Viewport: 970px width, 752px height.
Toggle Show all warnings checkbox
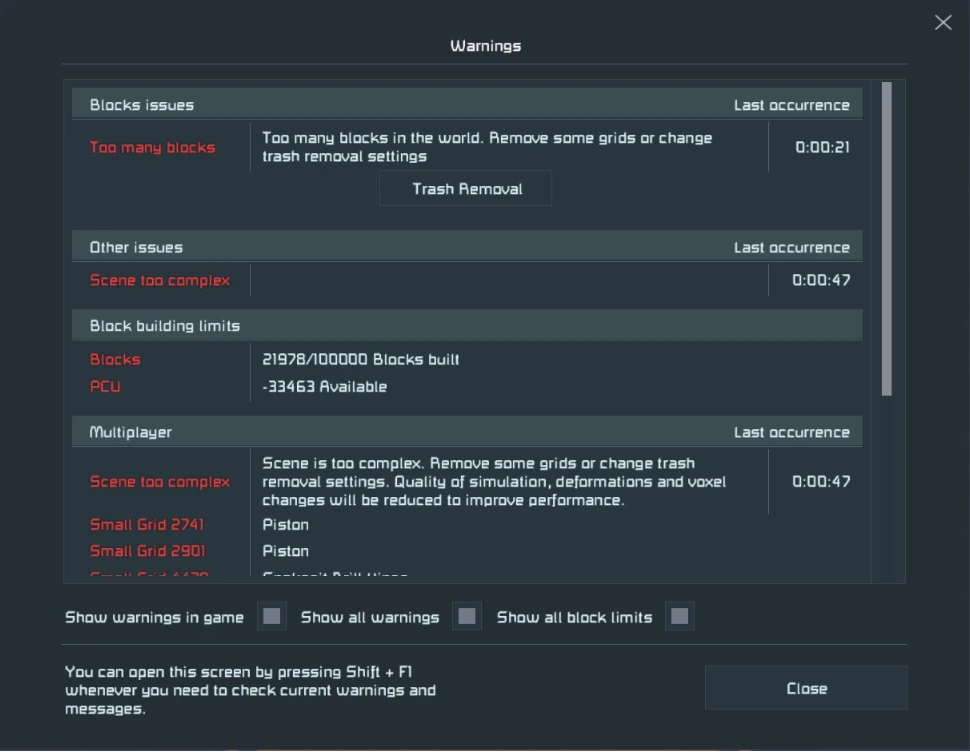click(x=467, y=617)
